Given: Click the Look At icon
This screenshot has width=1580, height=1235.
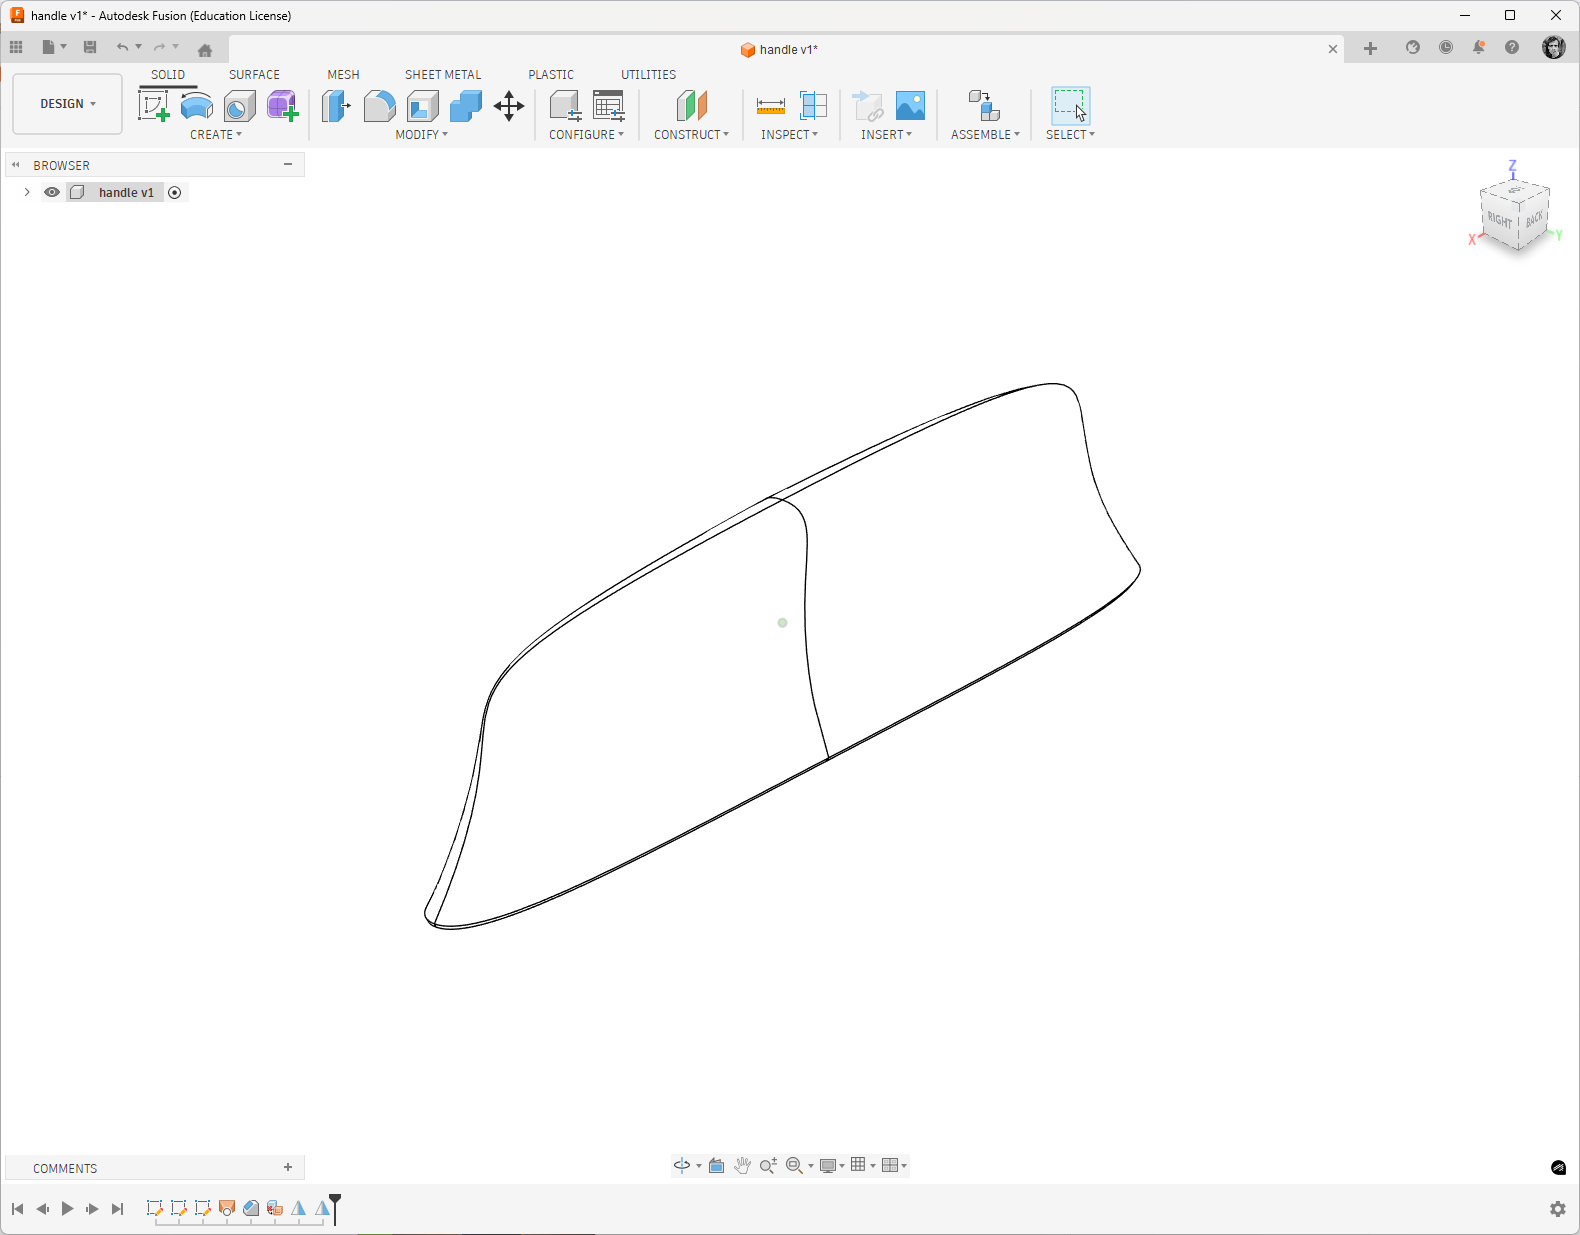Looking at the screenshot, I should click(x=716, y=1165).
